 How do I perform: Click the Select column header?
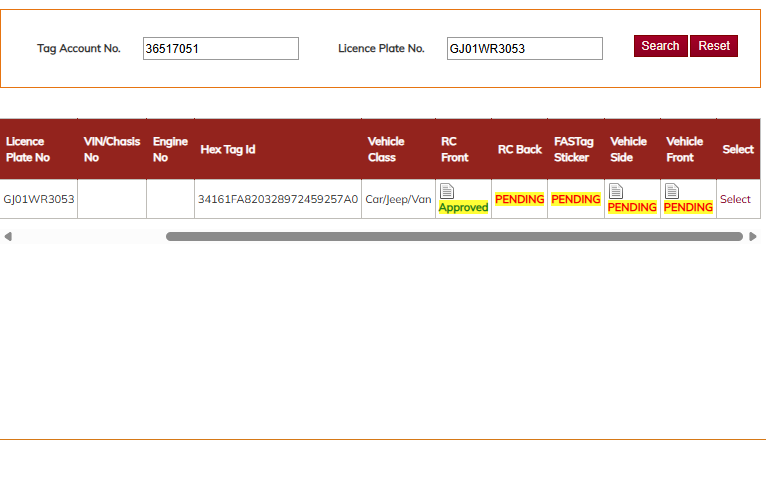[x=738, y=149]
